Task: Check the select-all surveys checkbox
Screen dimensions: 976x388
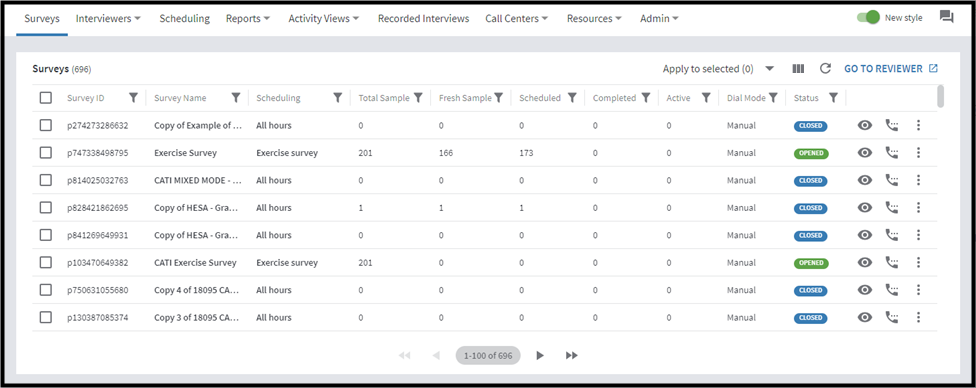Action: 45,98
